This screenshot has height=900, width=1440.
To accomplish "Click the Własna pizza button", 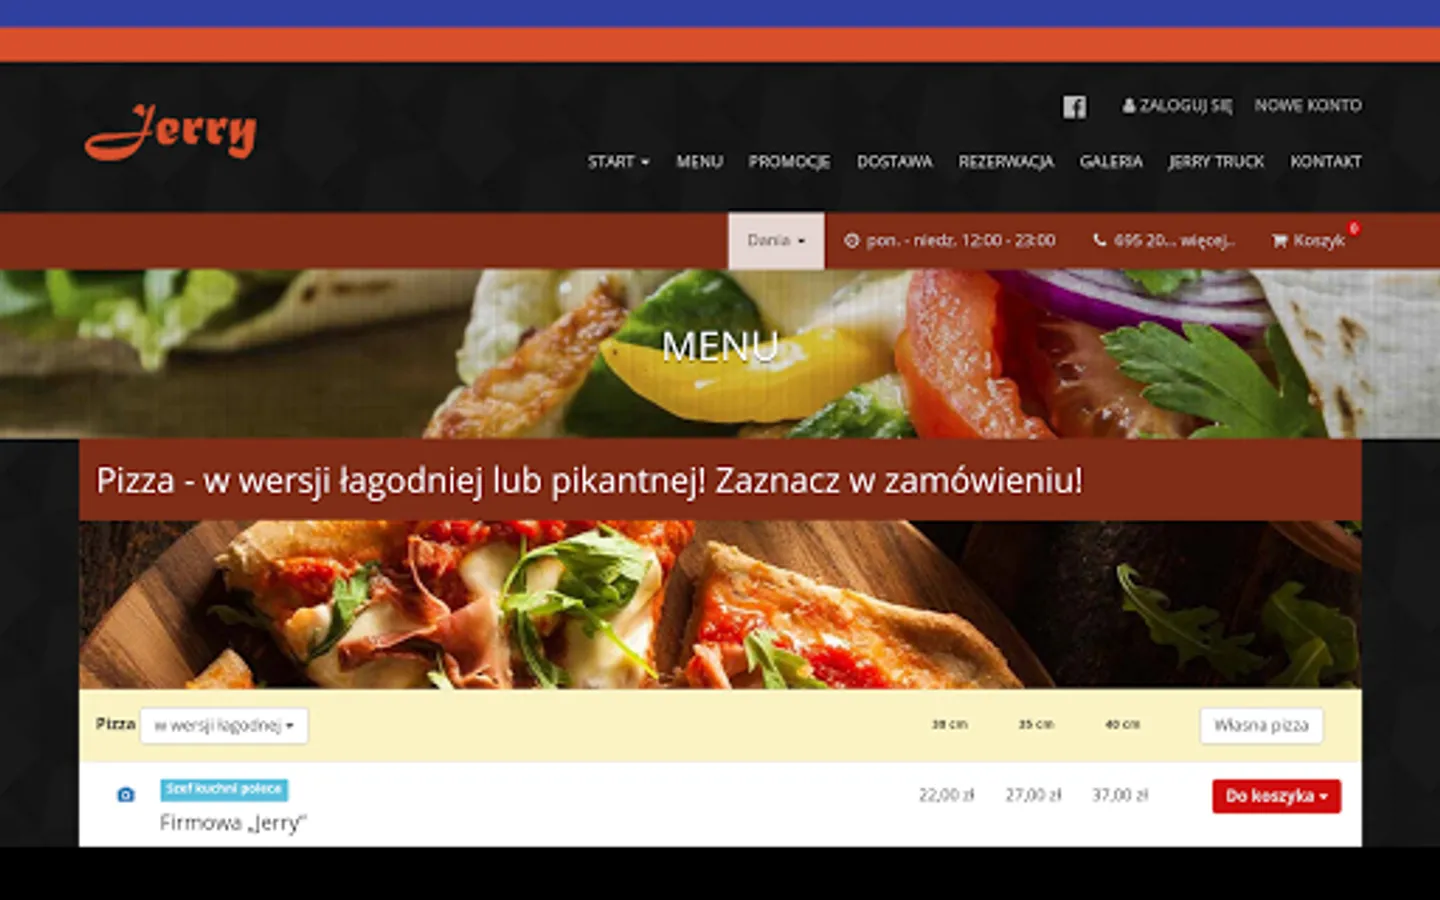I will click(1261, 725).
